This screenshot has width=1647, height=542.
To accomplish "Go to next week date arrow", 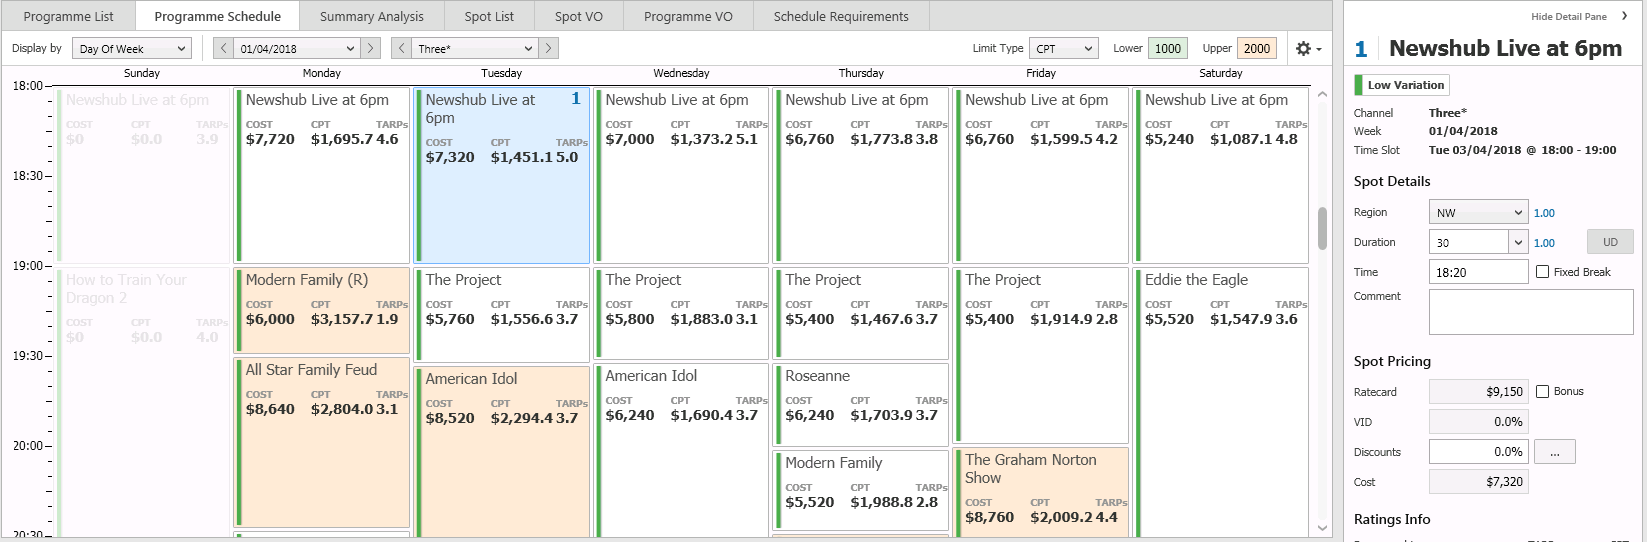I will tap(371, 48).
